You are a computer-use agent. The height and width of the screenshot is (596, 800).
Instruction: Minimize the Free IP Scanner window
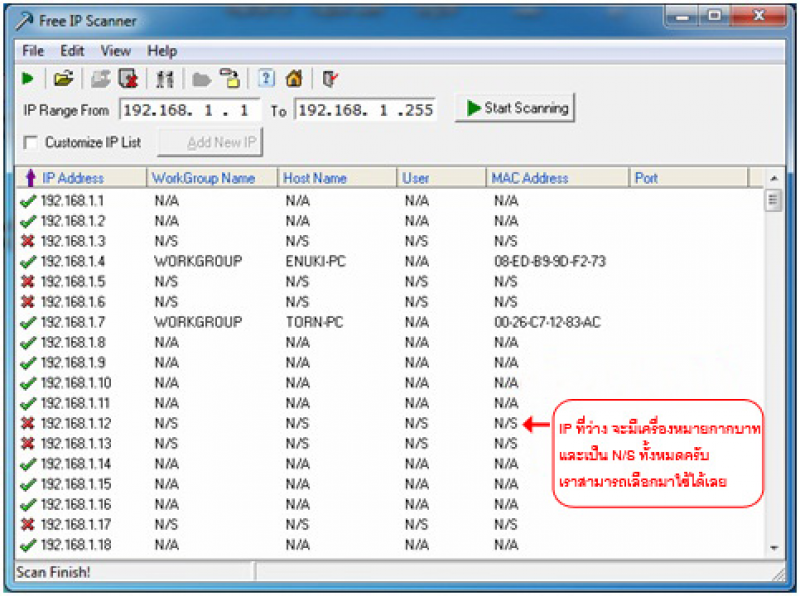pyautogui.click(x=682, y=17)
